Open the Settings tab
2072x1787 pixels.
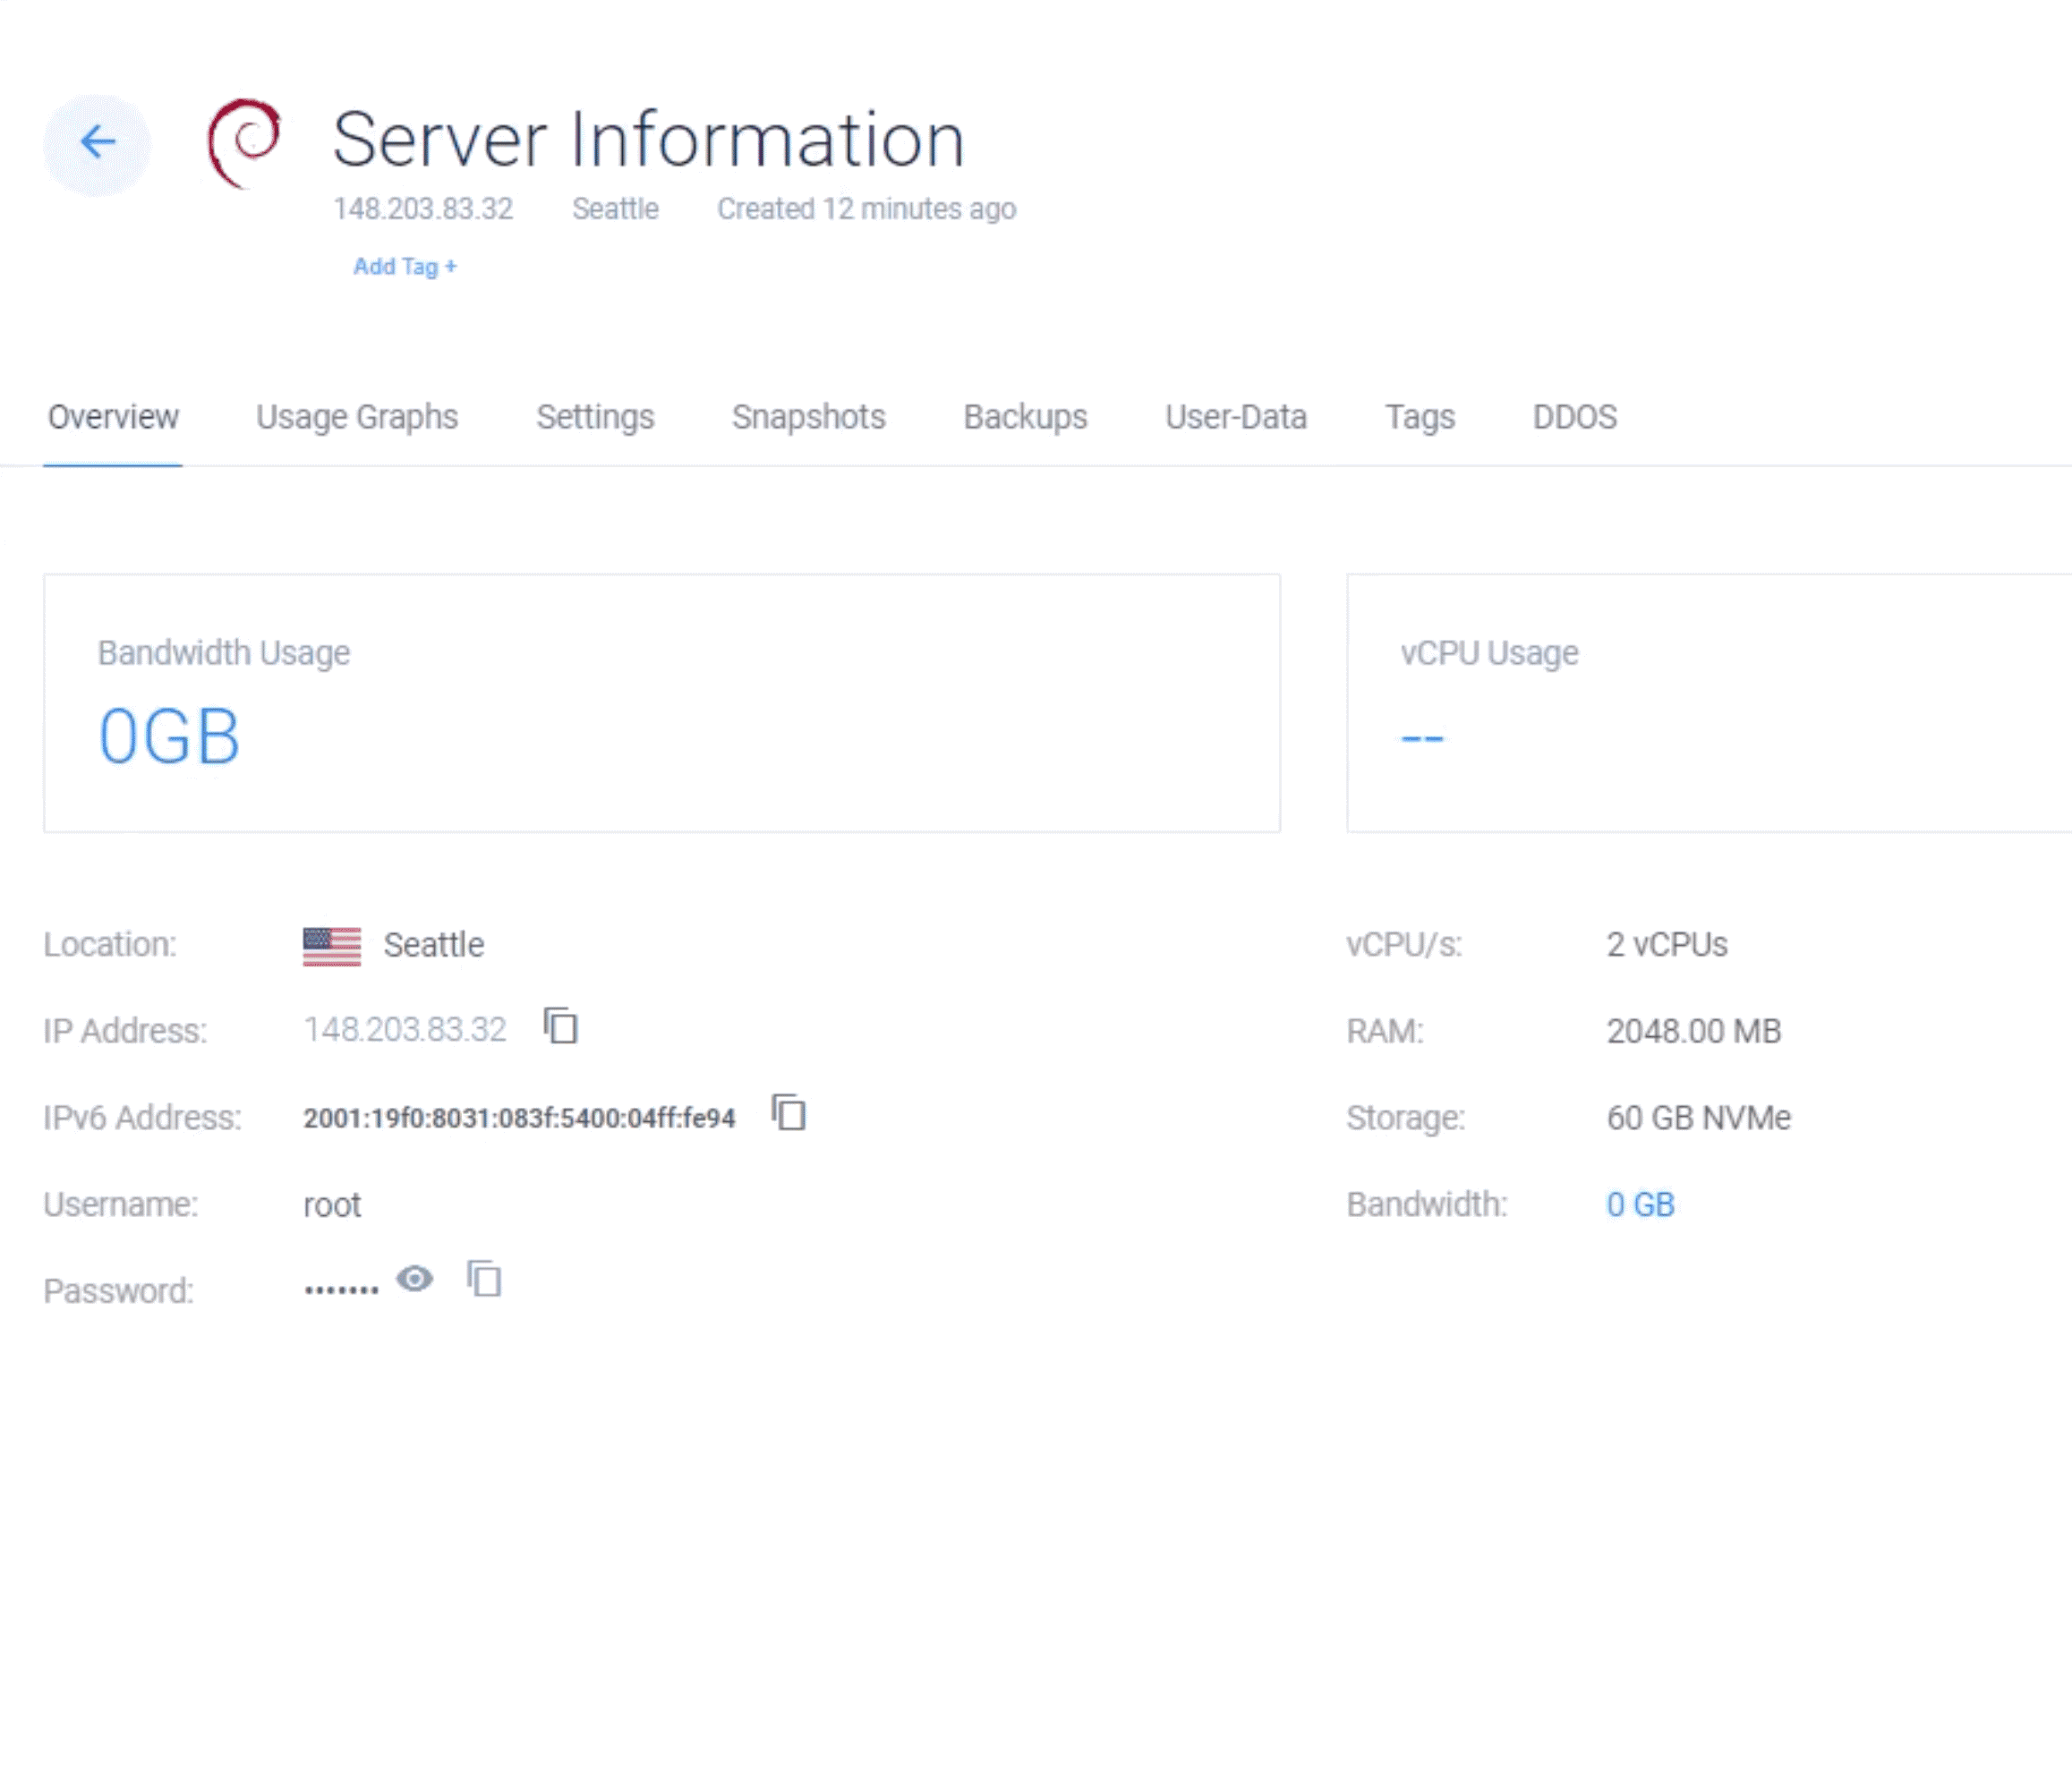pyautogui.click(x=595, y=417)
